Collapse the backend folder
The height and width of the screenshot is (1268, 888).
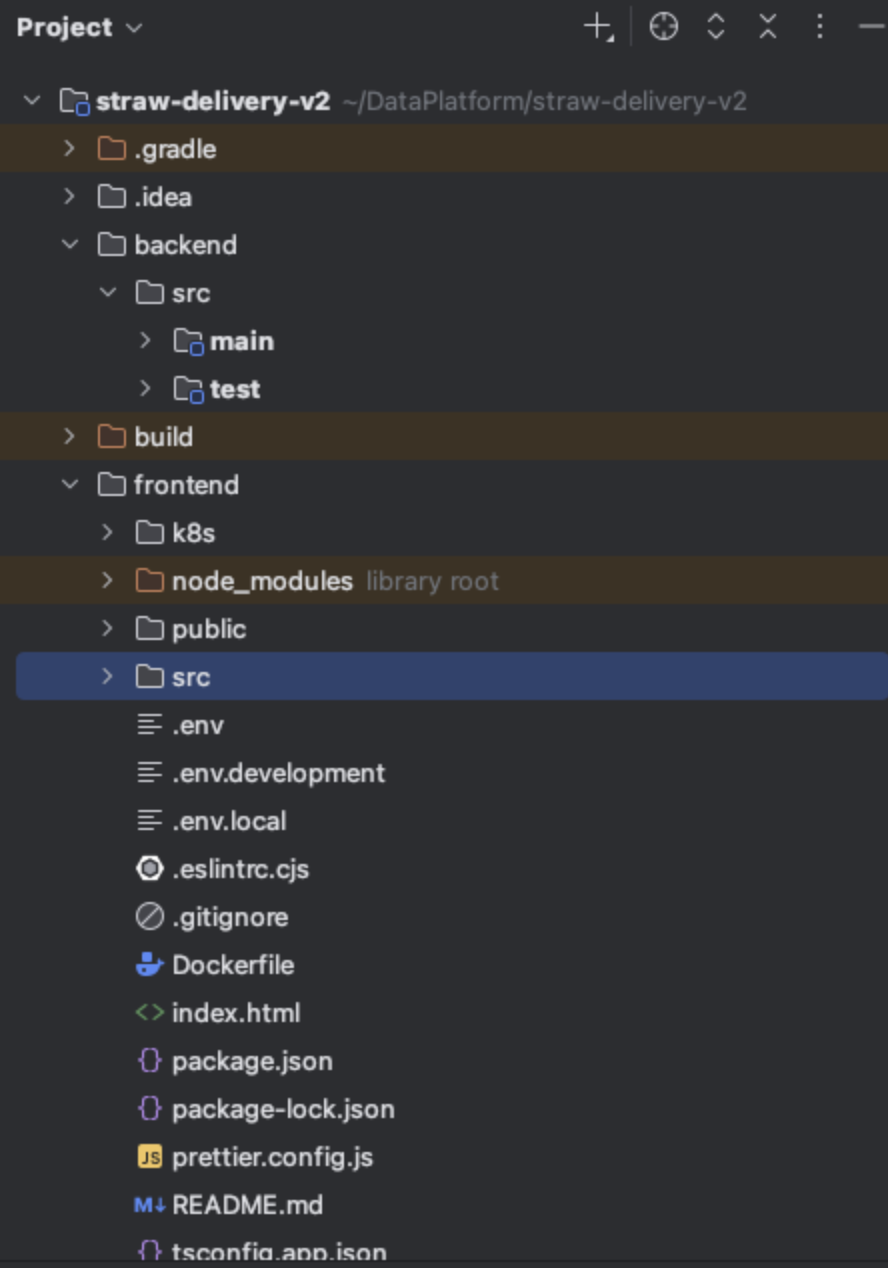69,245
